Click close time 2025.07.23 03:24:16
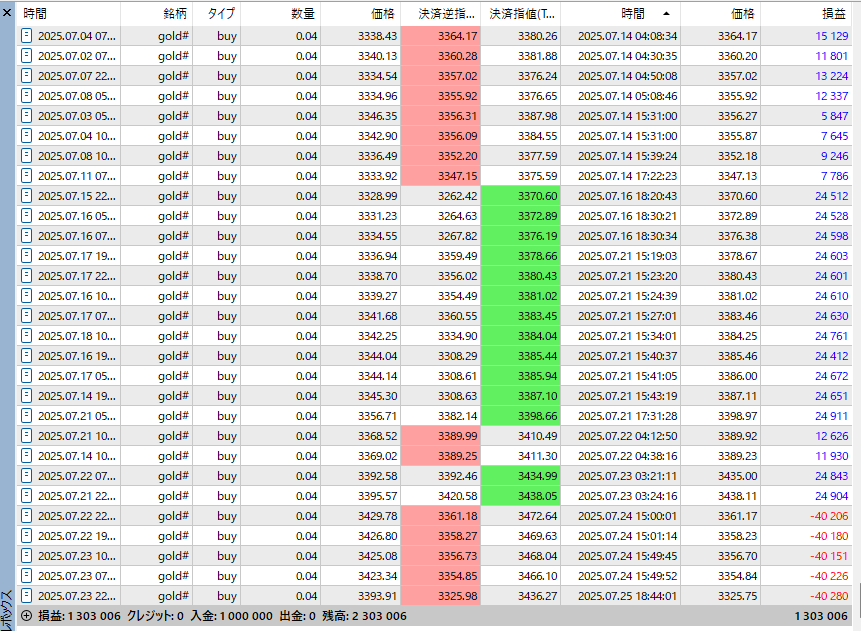 (627, 496)
